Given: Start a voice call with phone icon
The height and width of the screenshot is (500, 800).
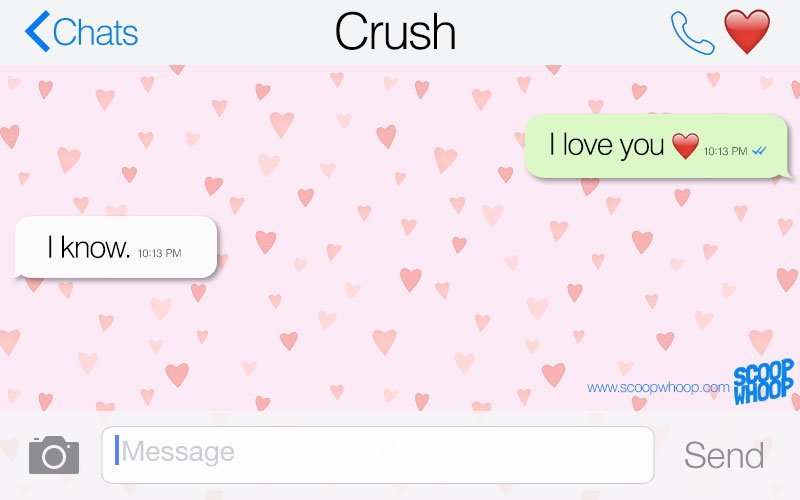Looking at the screenshot, I should point(692,33).
